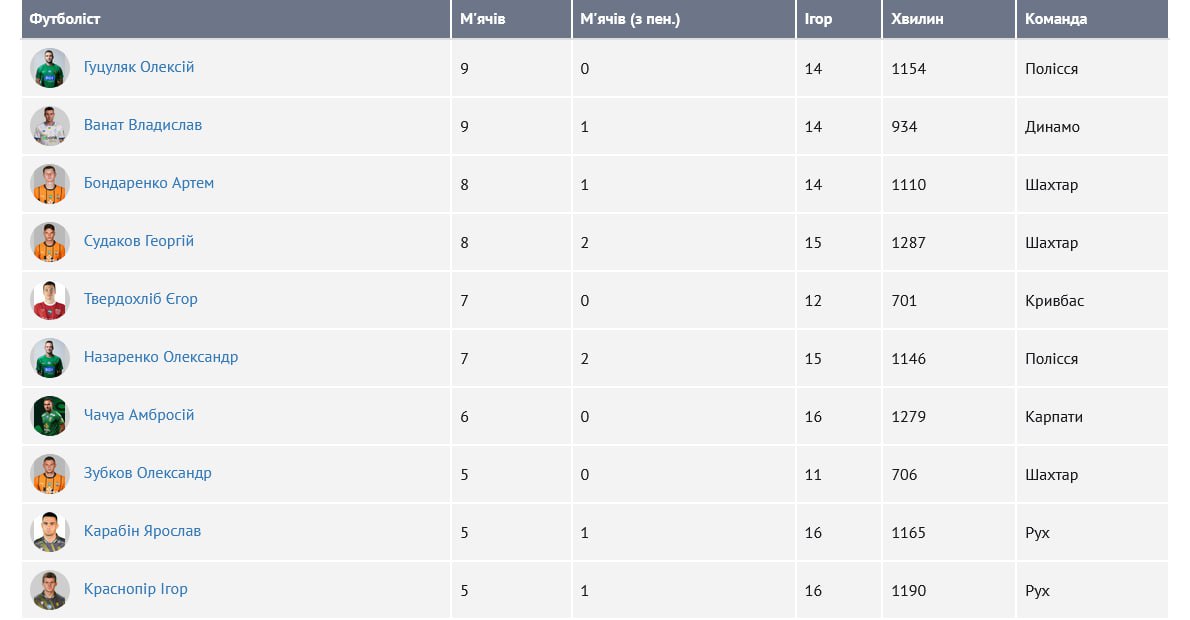This screenshot has height=620, width=1190.
Task: Sort by Ігор column header
Action: (818, 19)
